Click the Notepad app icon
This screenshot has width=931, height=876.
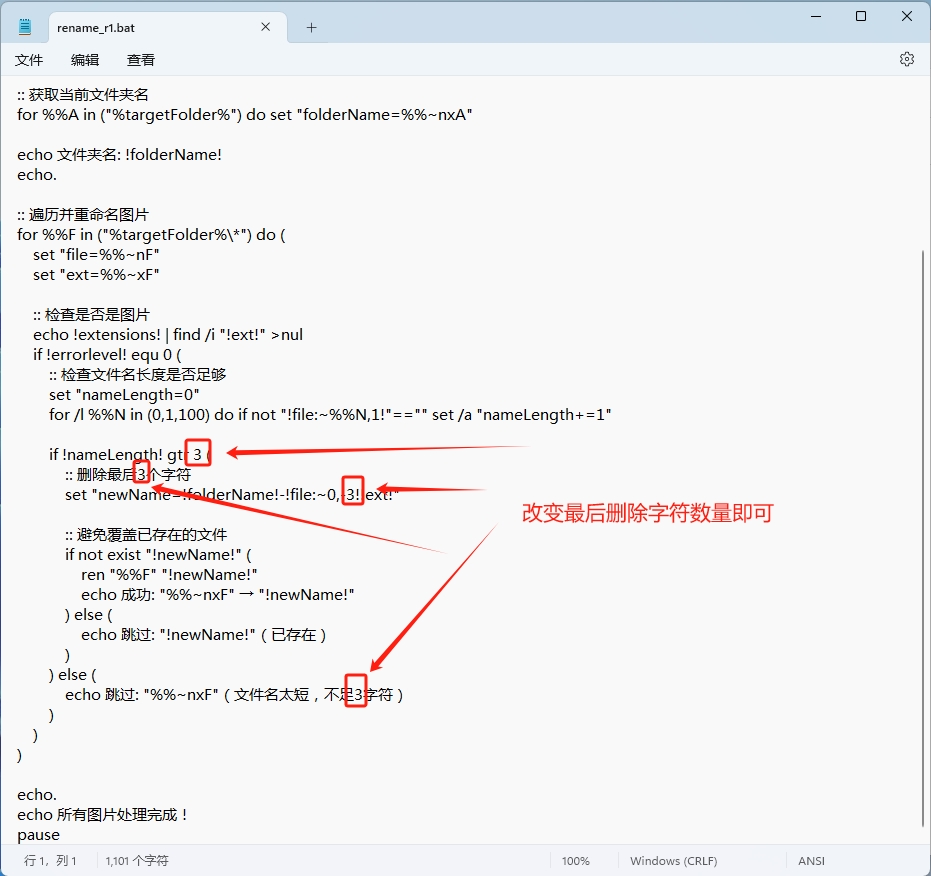25,27
